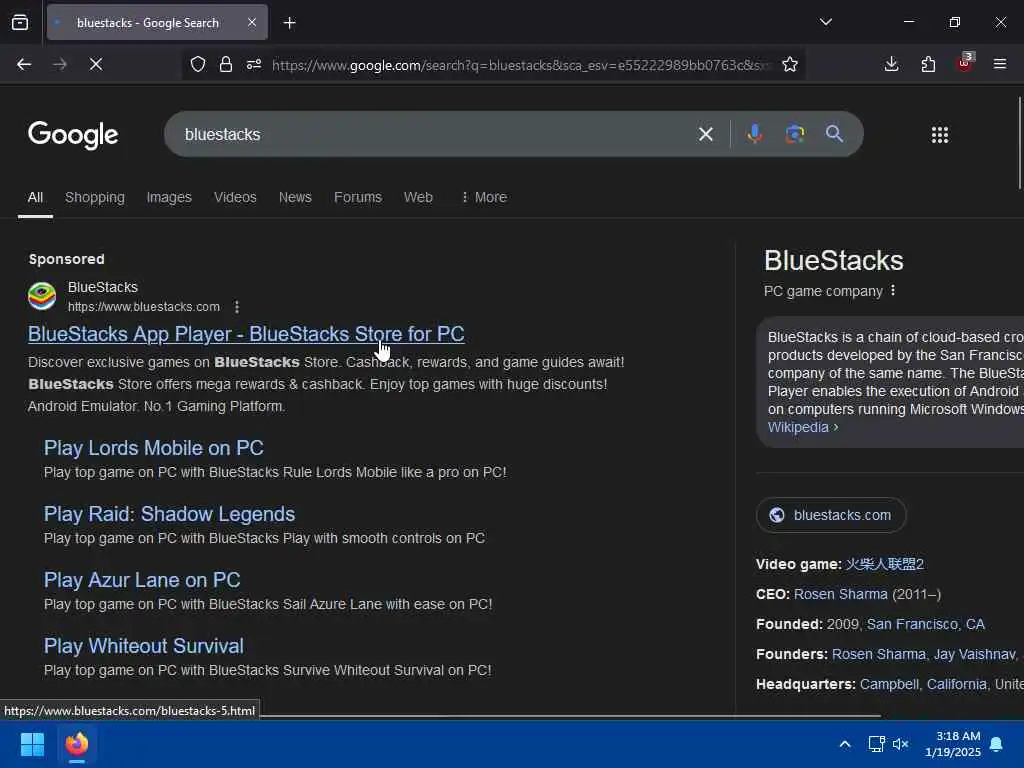Open Play Raid: Shadow Legends link

coord(169,514)
